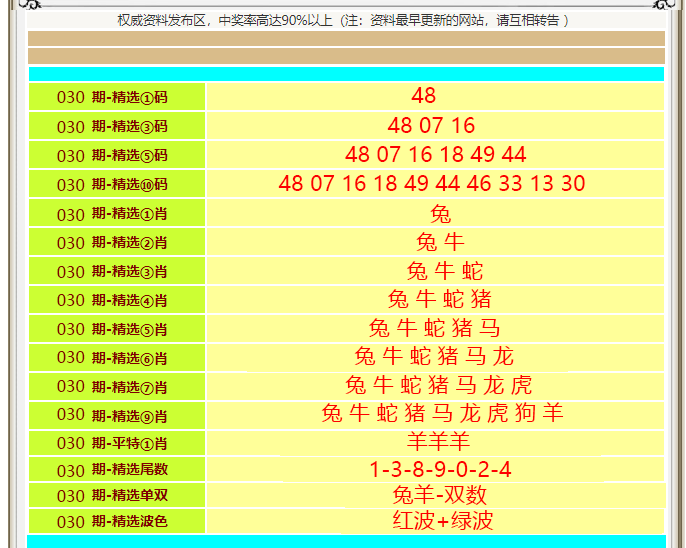Viewport: 686px width, 548px height.
Task: Click the 030 期-精选①码 row label
Action: 116,97
